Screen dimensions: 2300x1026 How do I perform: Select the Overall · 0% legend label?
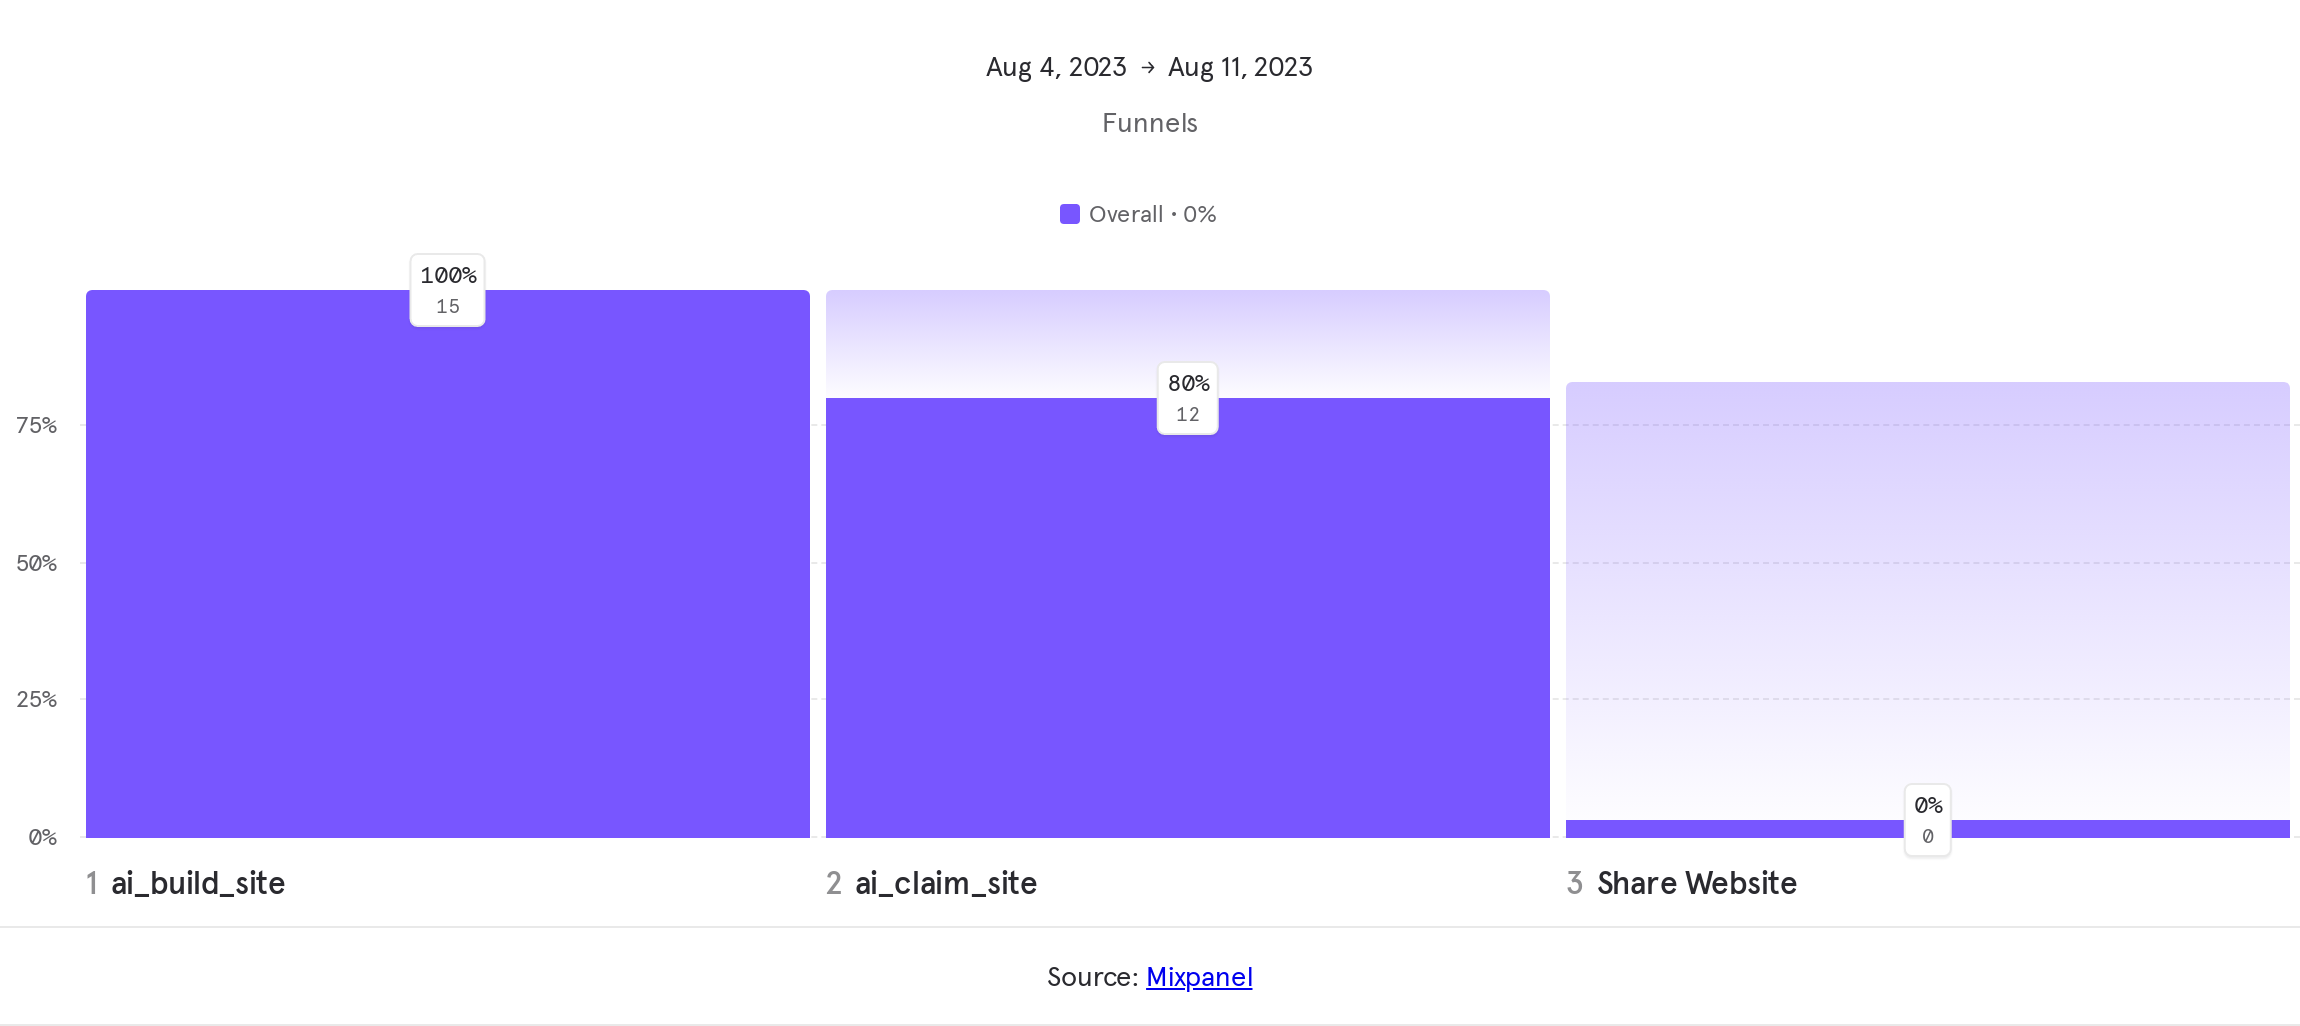pos(1152,214)
